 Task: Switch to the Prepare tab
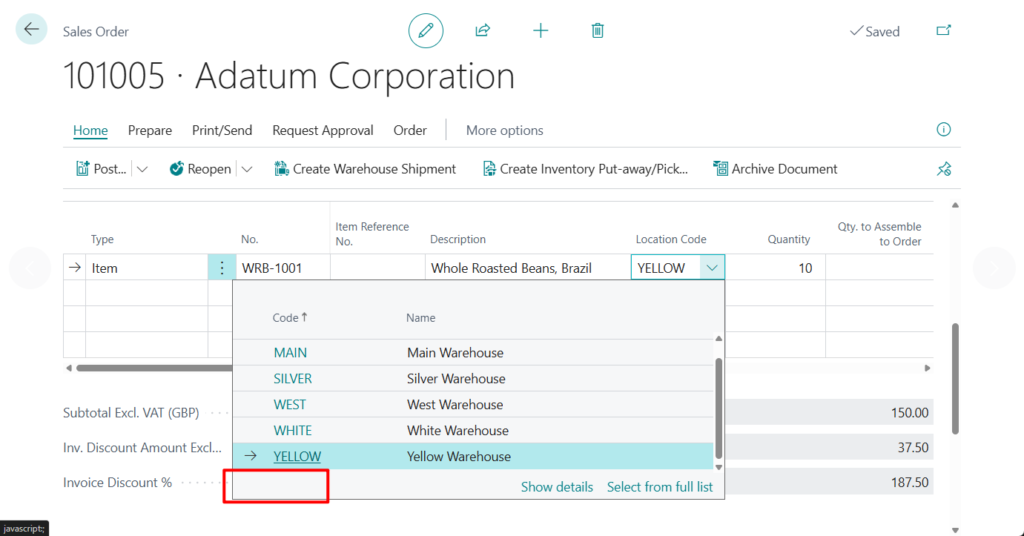[x=150, y=130]
